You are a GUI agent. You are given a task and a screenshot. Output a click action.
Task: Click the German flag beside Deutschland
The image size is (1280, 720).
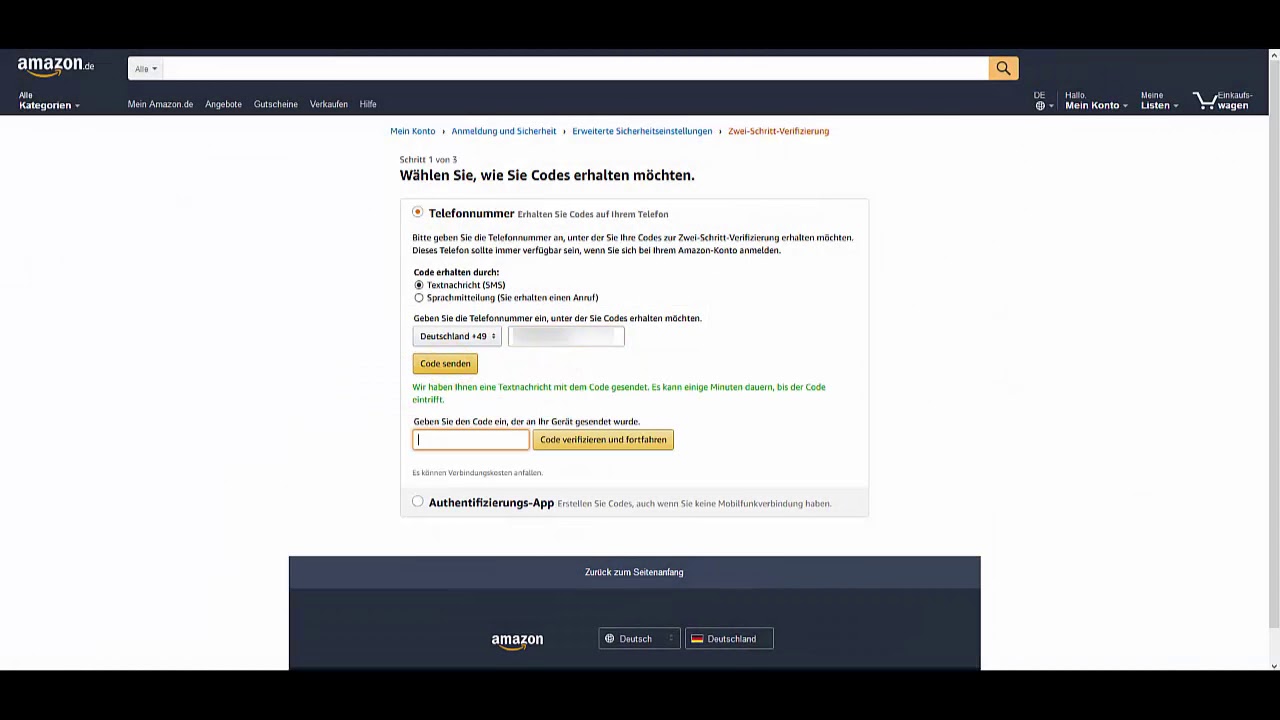tap(697, 639)
